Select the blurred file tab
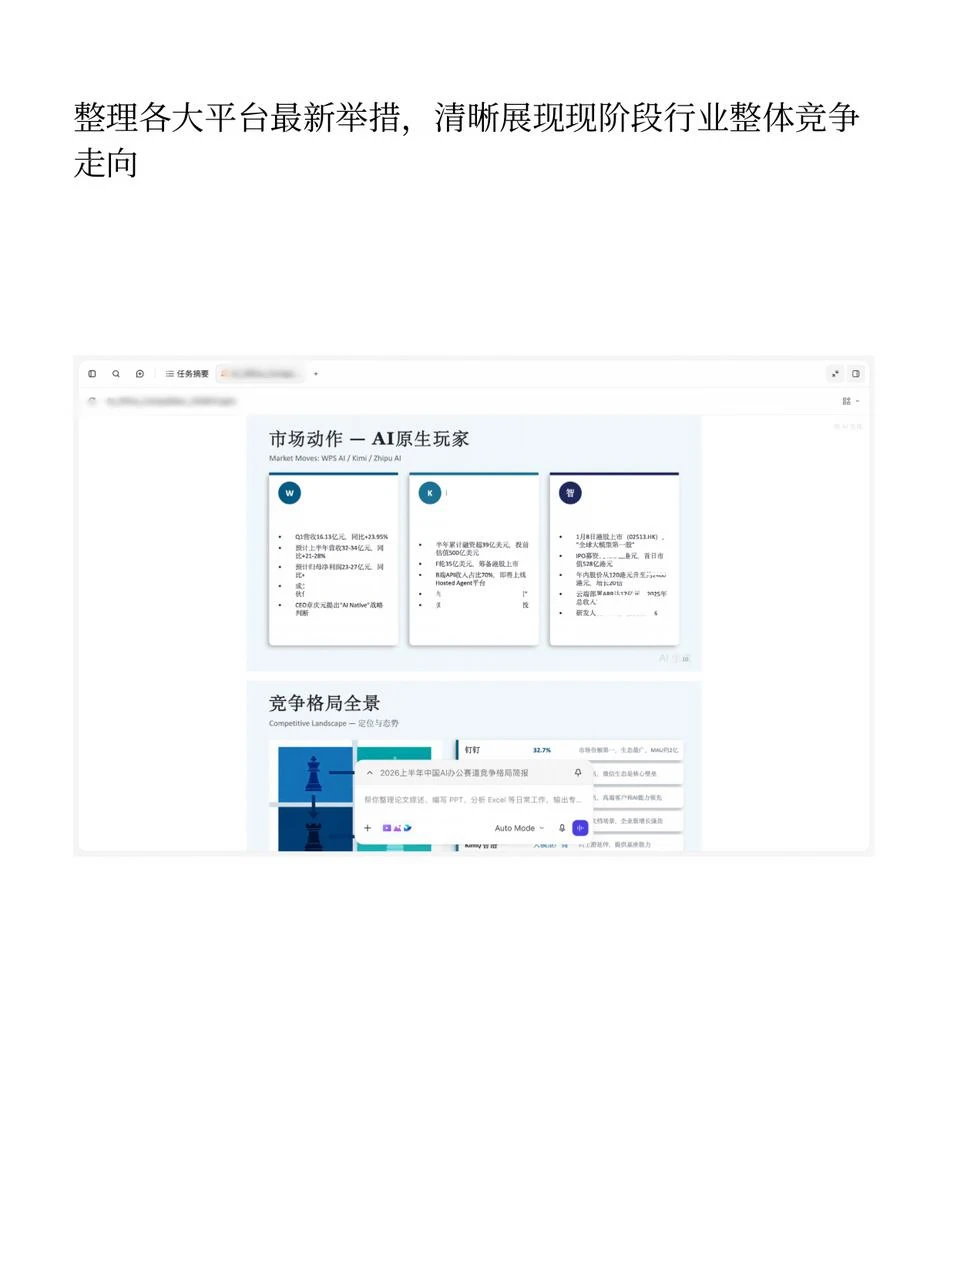The image size is (957, 1280). pos(260,374)
